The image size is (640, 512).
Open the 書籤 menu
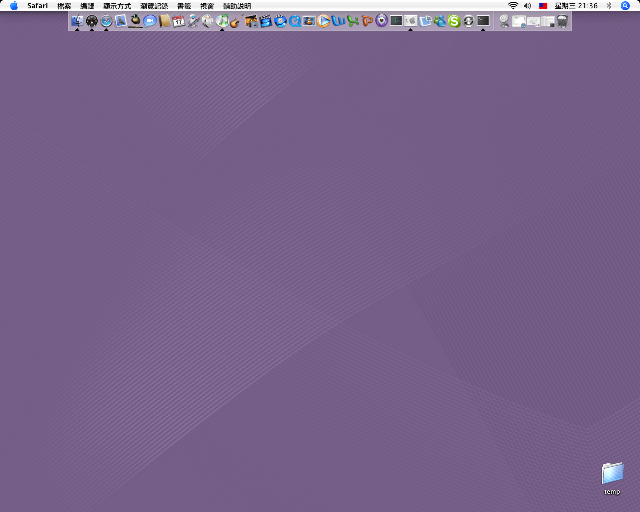pos(184,6)
